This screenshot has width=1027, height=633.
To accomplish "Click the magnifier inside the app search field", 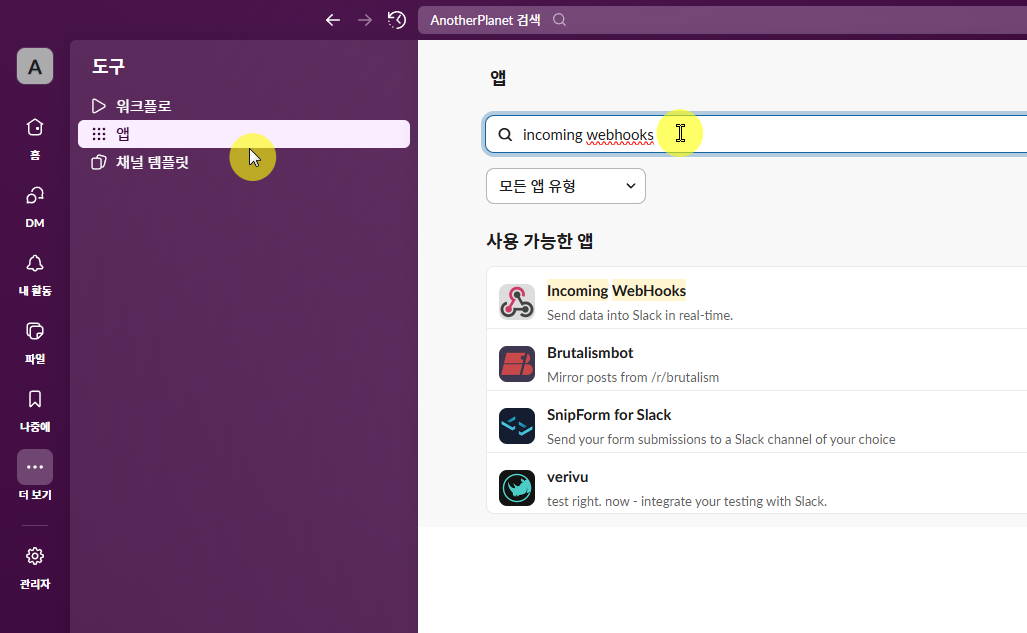I will [505, 134].
